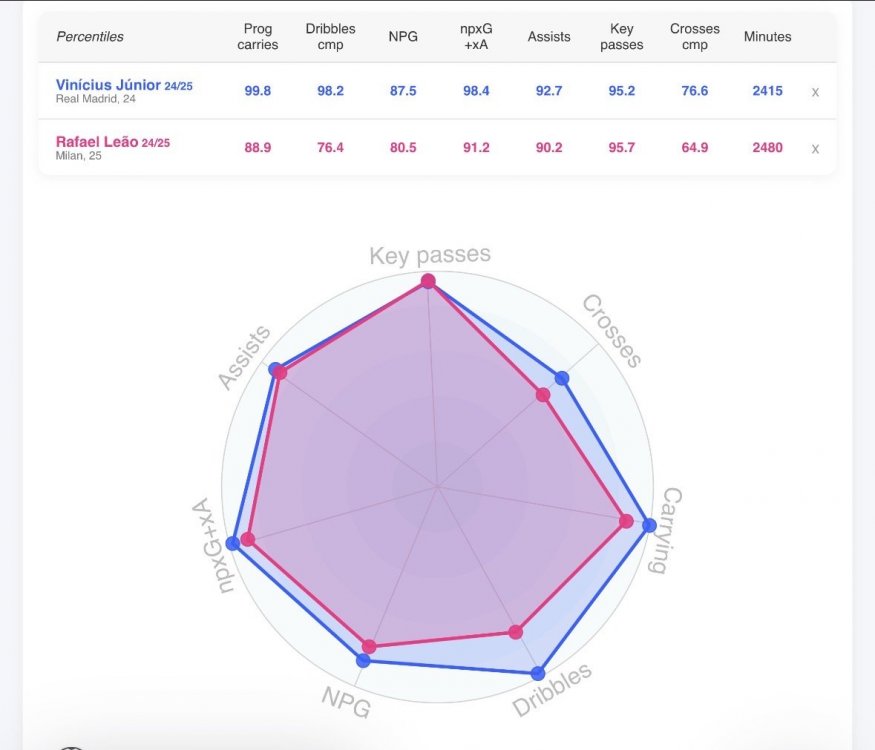Open Rafael Leão 24/25 player link

[113, 142]
